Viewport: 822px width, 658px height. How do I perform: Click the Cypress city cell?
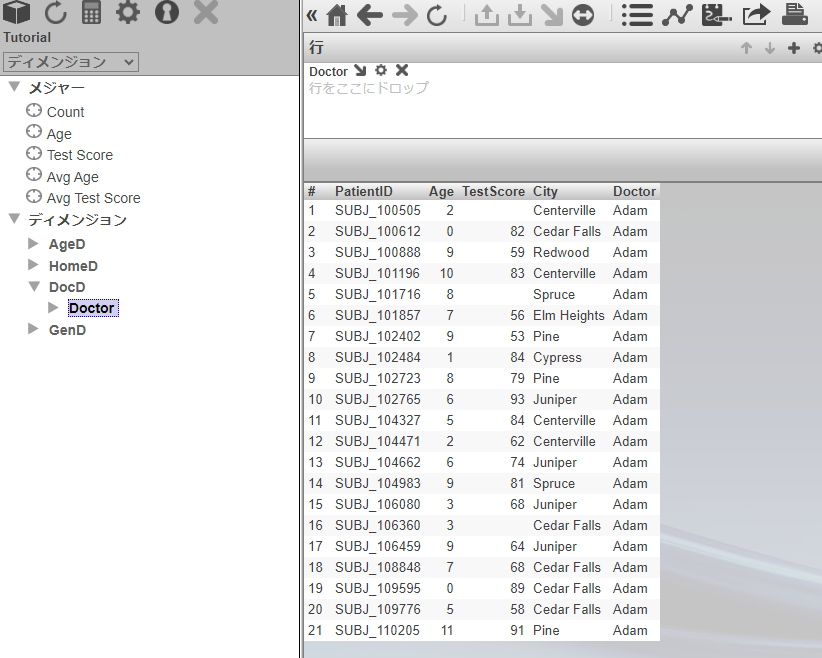[x=557, y=357]
